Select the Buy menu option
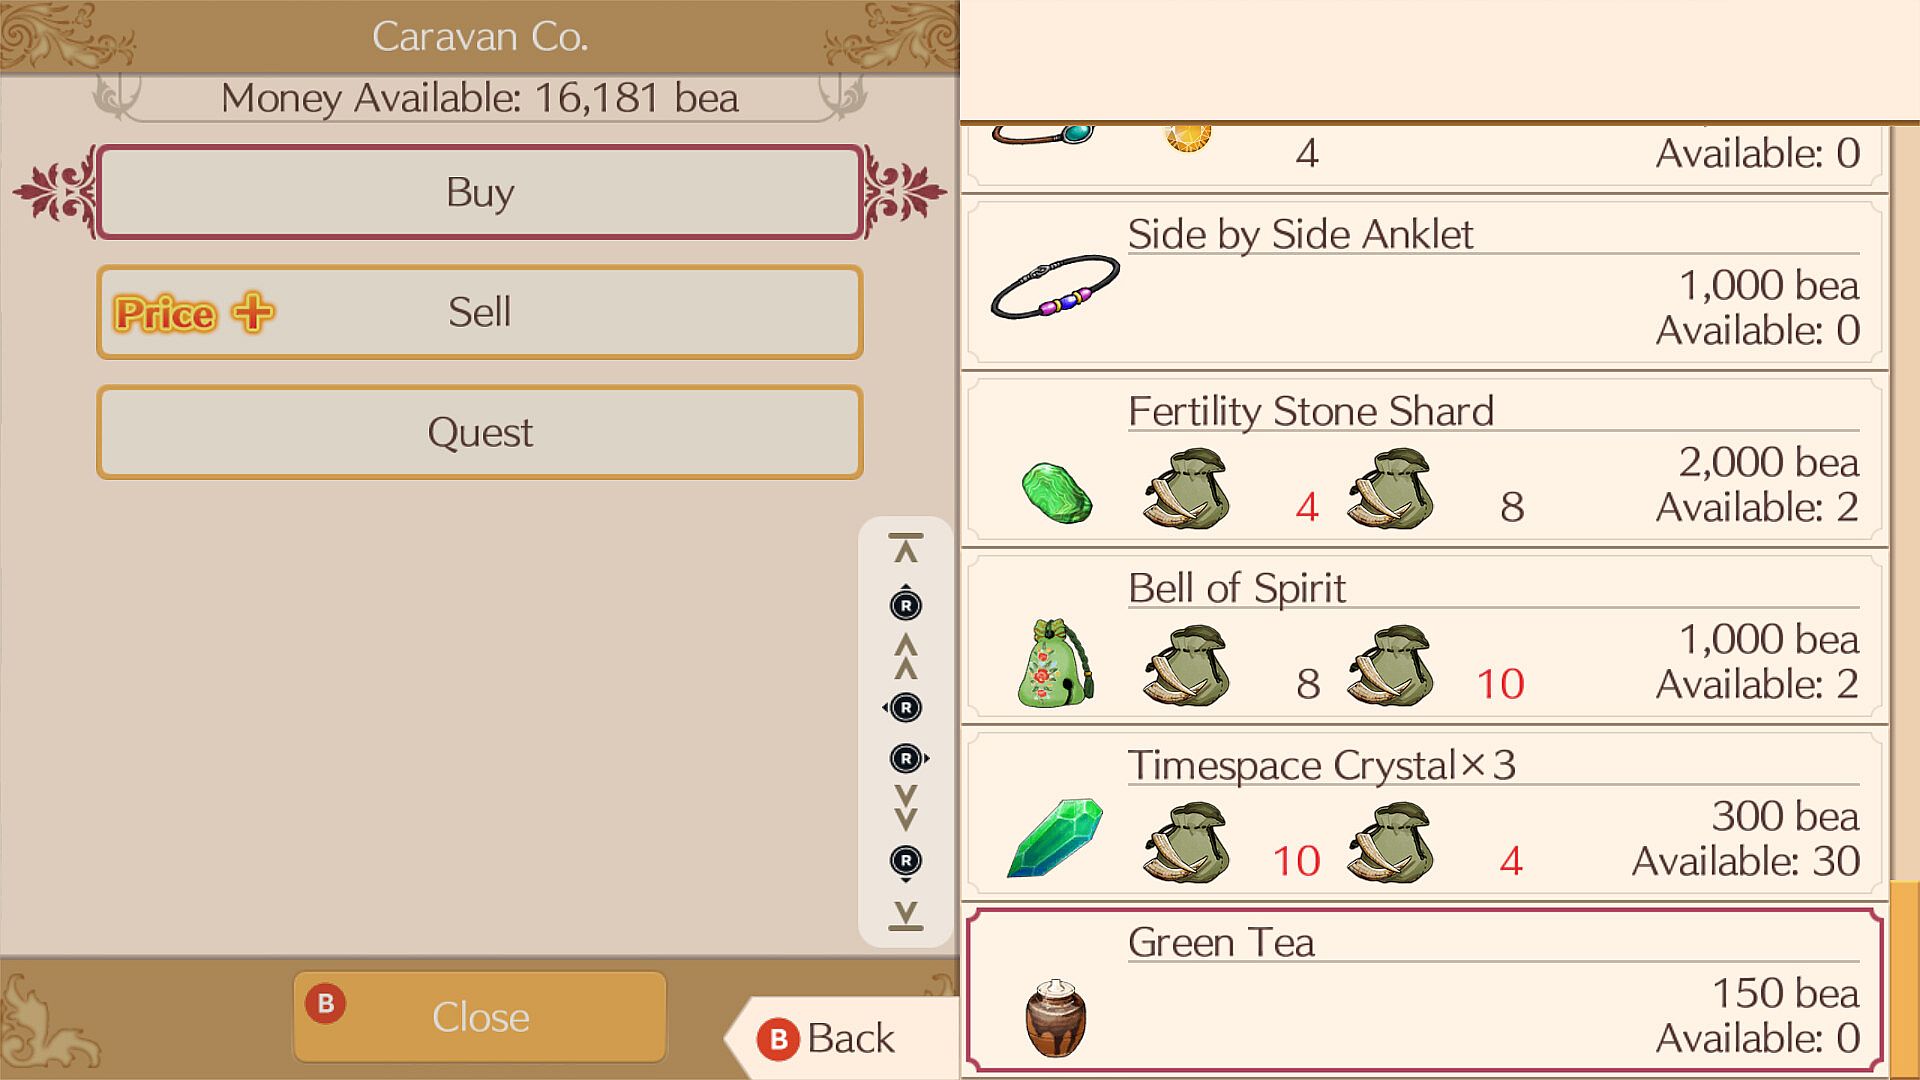 480,192
